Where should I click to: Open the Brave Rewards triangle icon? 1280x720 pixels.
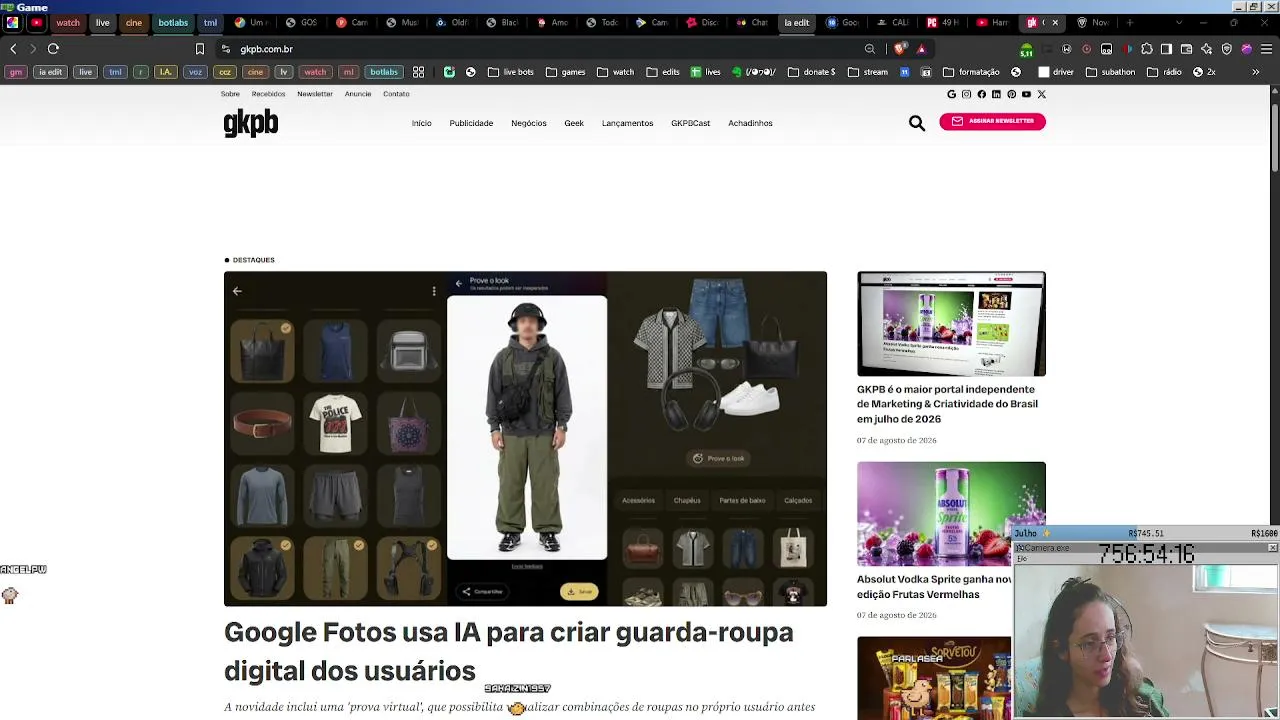[x=921, y=49]
